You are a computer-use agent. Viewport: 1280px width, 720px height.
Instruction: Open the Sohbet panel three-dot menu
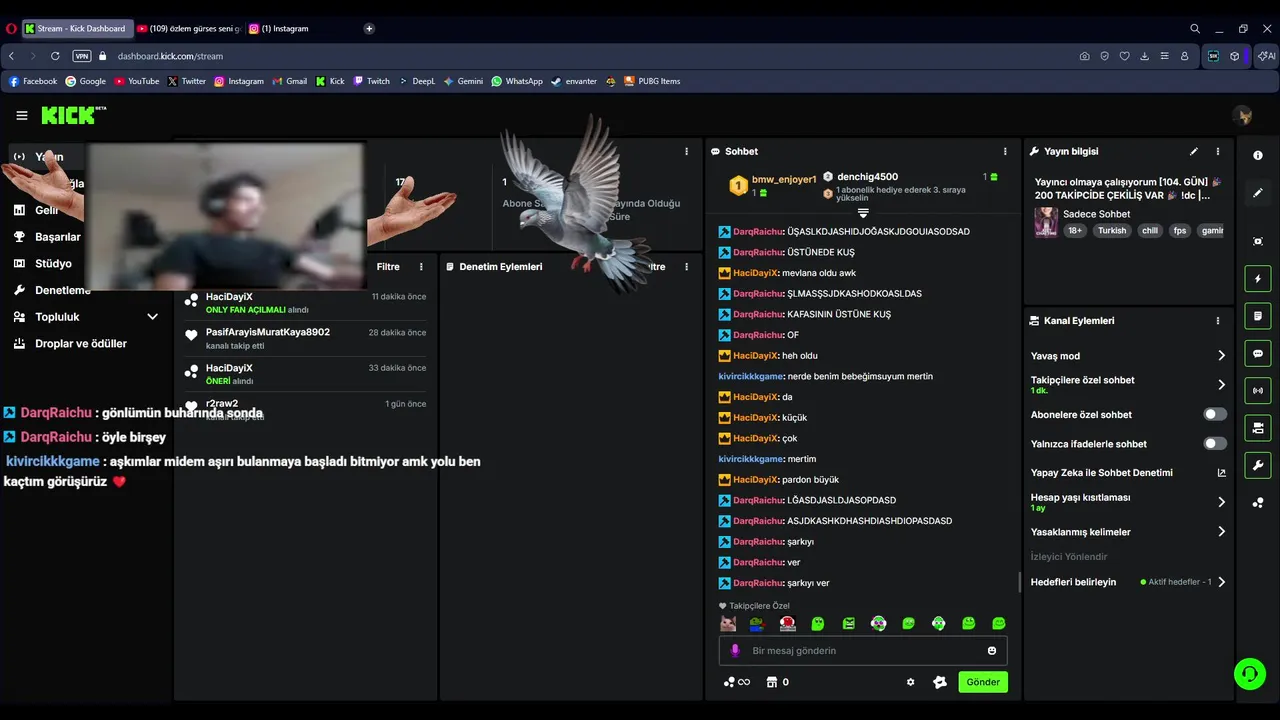click(x=1005, y=152)
